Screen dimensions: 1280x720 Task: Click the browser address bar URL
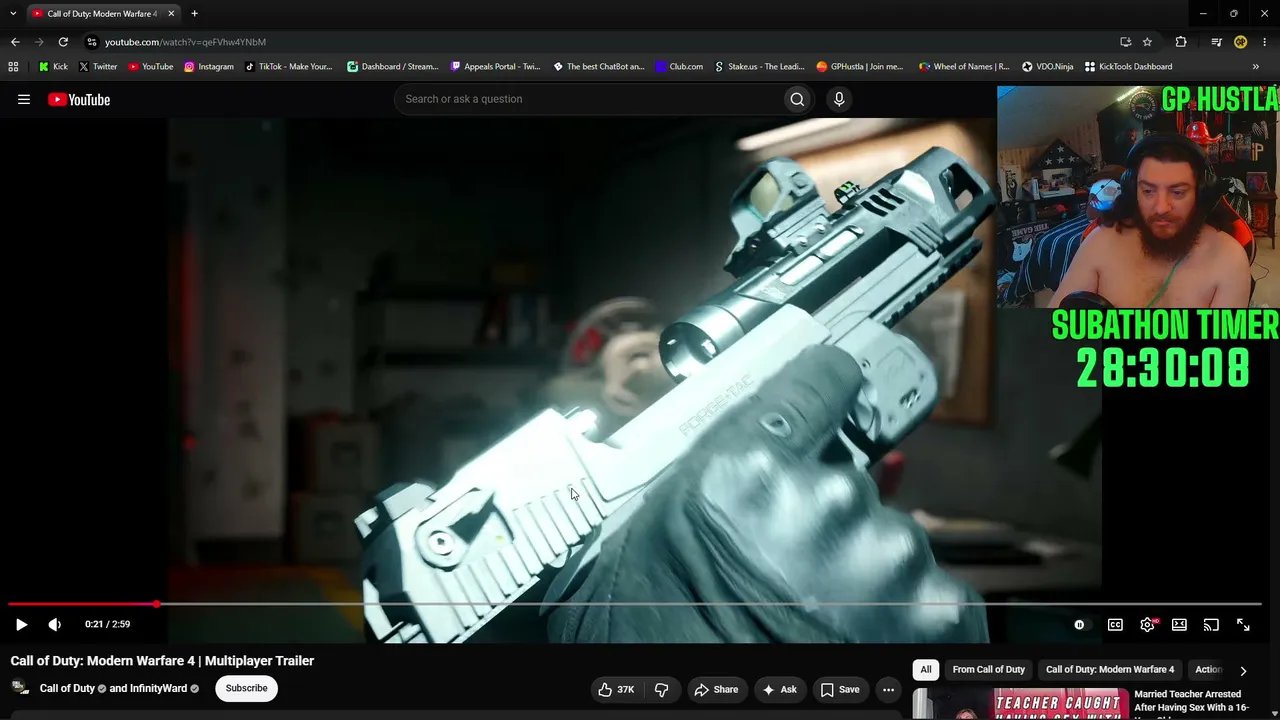(x=185, y=42)
